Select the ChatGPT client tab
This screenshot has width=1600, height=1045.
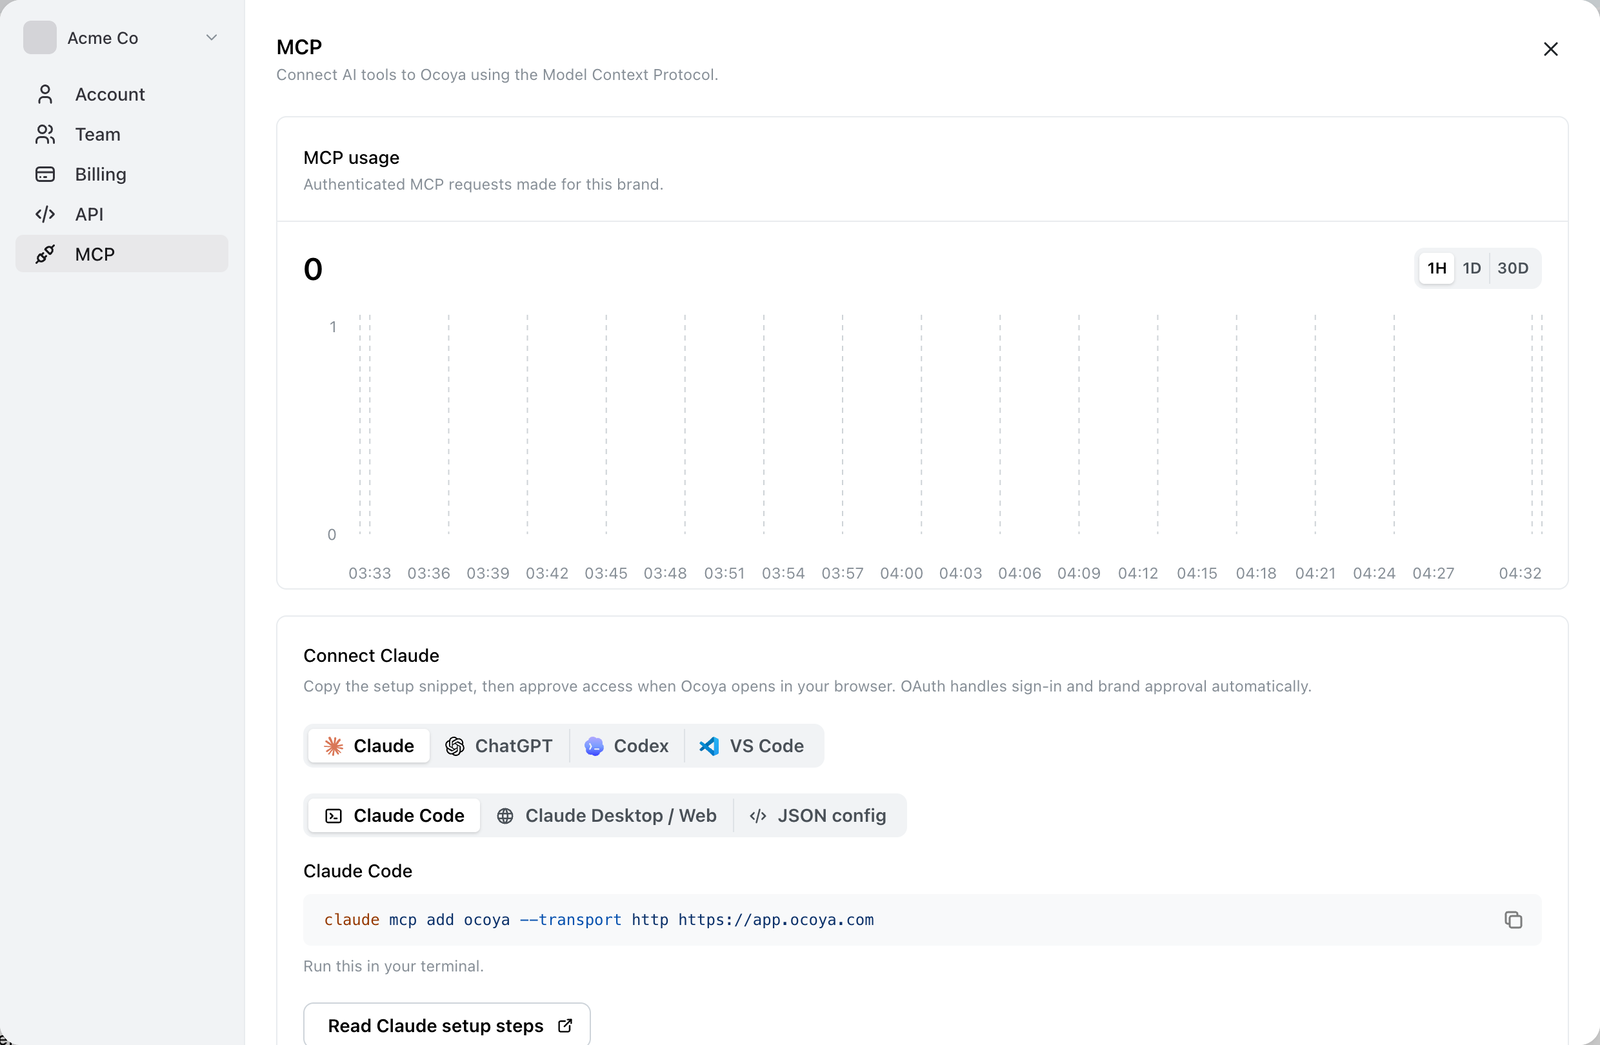coord(499,746)
